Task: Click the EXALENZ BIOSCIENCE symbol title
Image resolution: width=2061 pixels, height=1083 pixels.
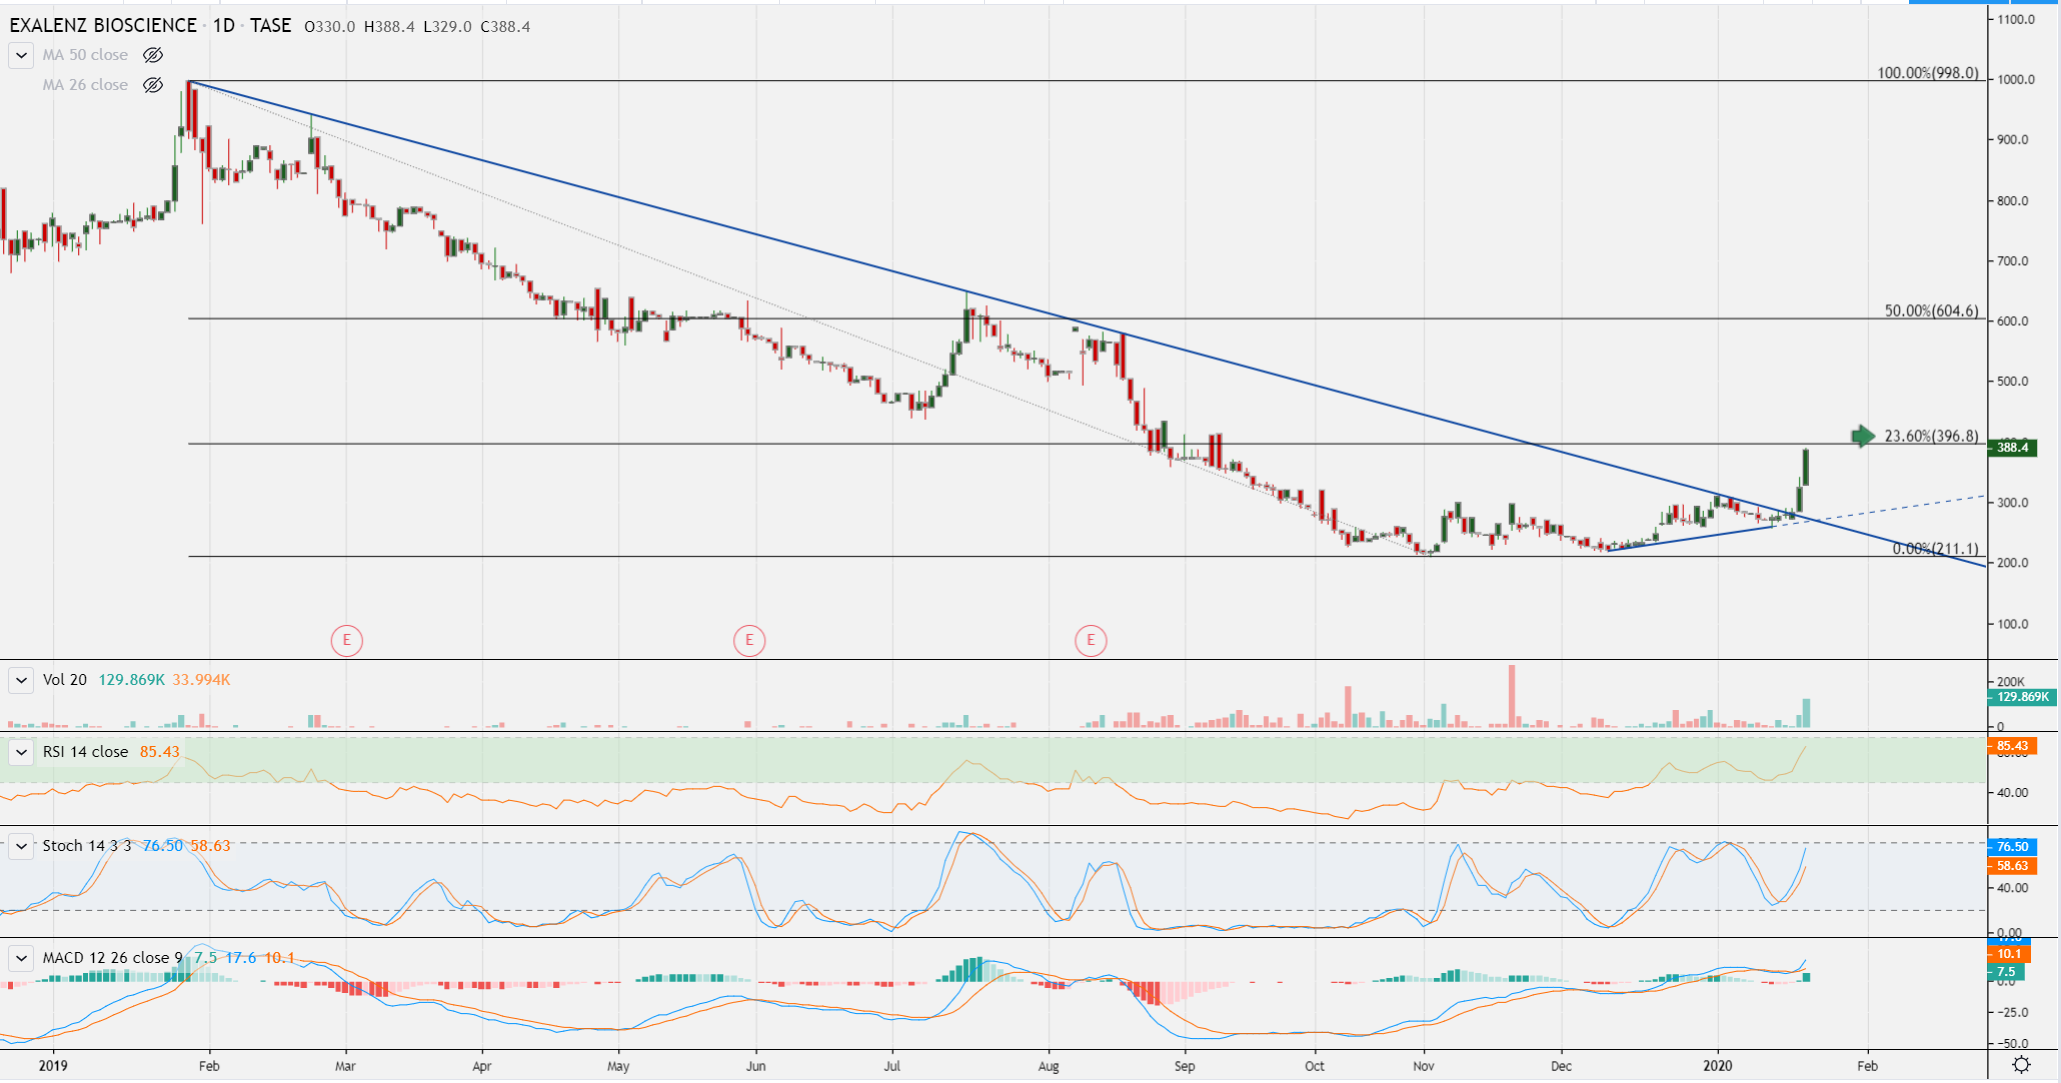Action: 103,25
